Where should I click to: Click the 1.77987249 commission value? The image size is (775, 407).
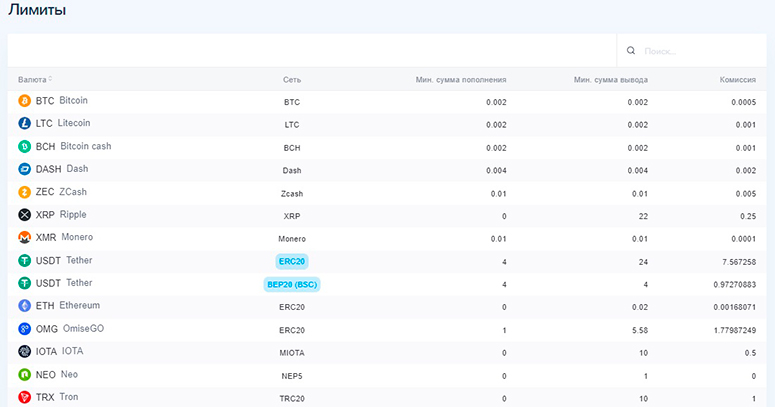pyautogui.click(x=734, y=330)
